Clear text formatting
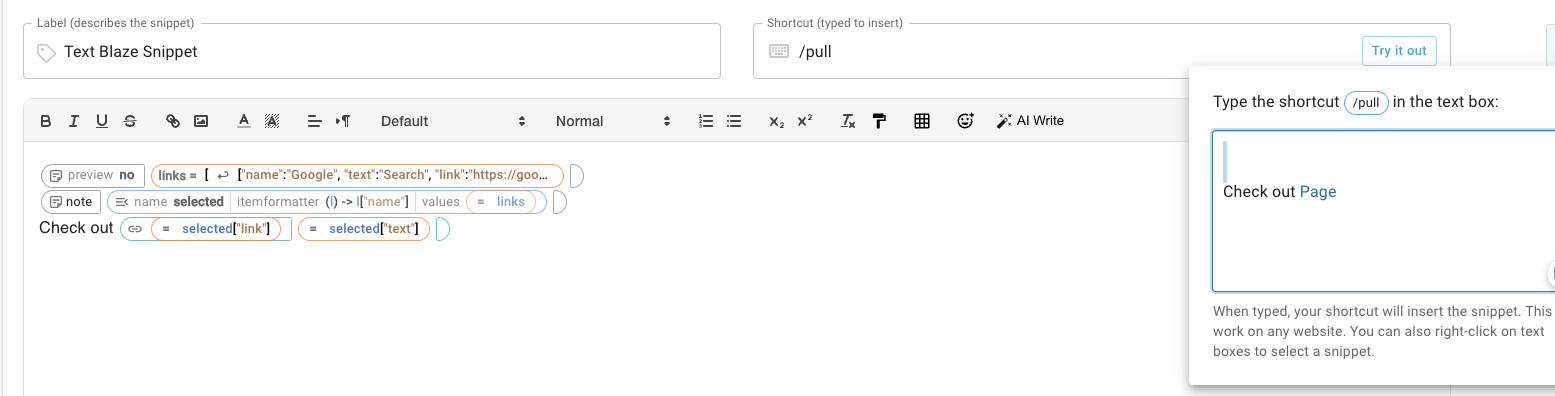Image resolution: width=1555 pixels, height=396 pixels. [848, 121]
